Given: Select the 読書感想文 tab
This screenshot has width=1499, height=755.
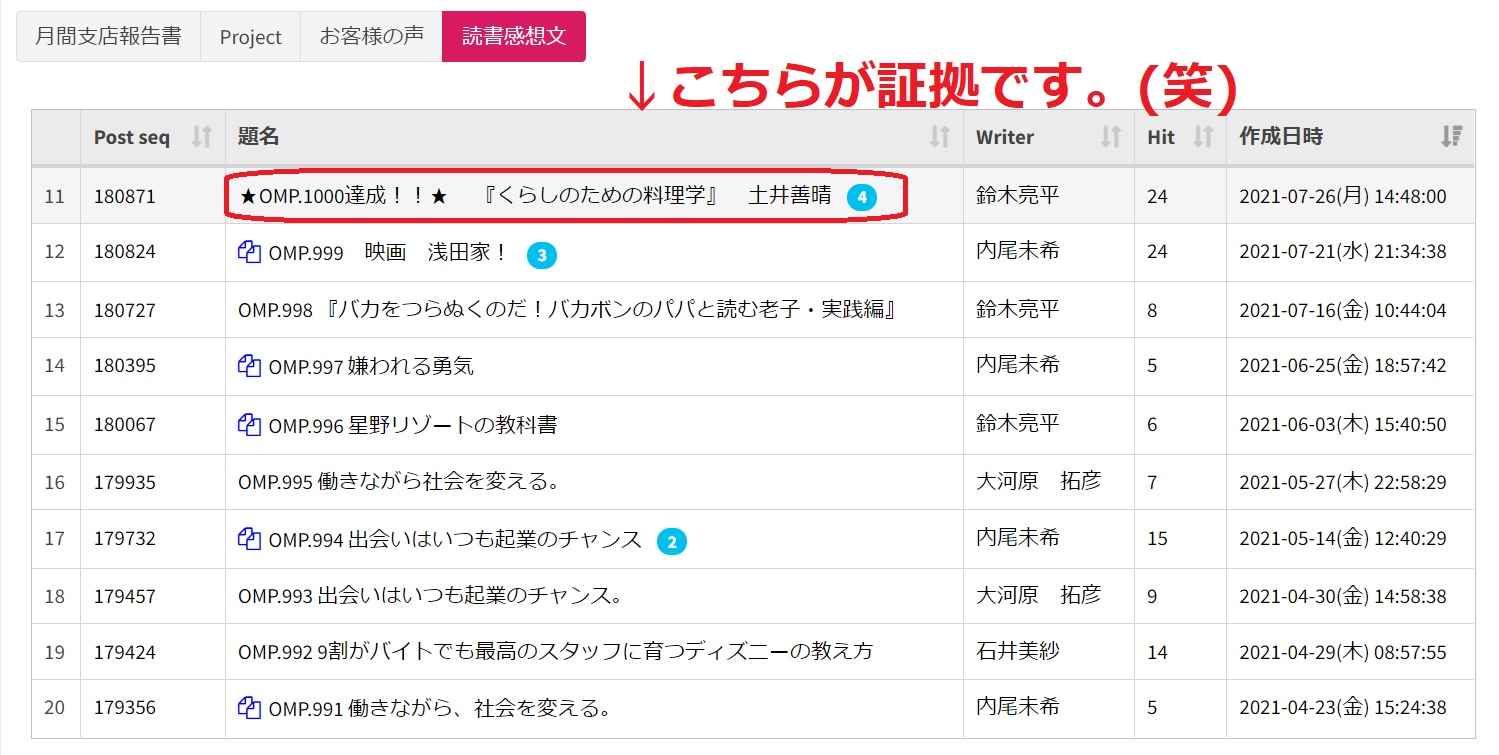Looking at the screenshot, I should pos(514,37).
